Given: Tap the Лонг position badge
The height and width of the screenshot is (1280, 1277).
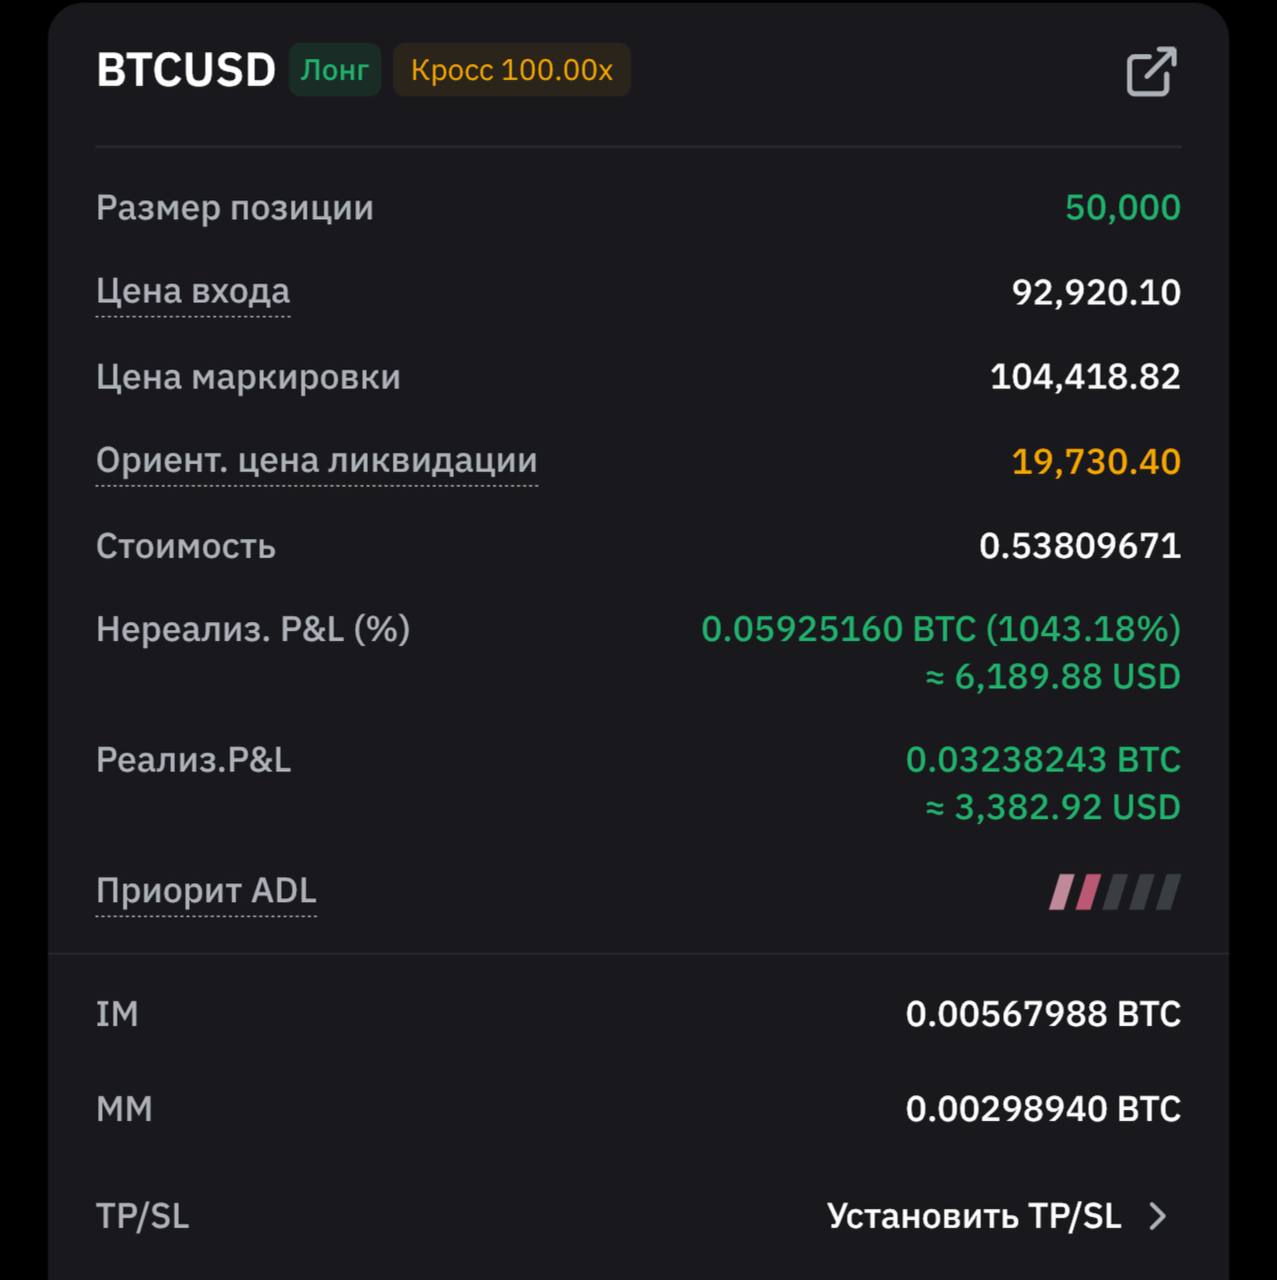Looking at the screenshot, I should click(335, 70).
